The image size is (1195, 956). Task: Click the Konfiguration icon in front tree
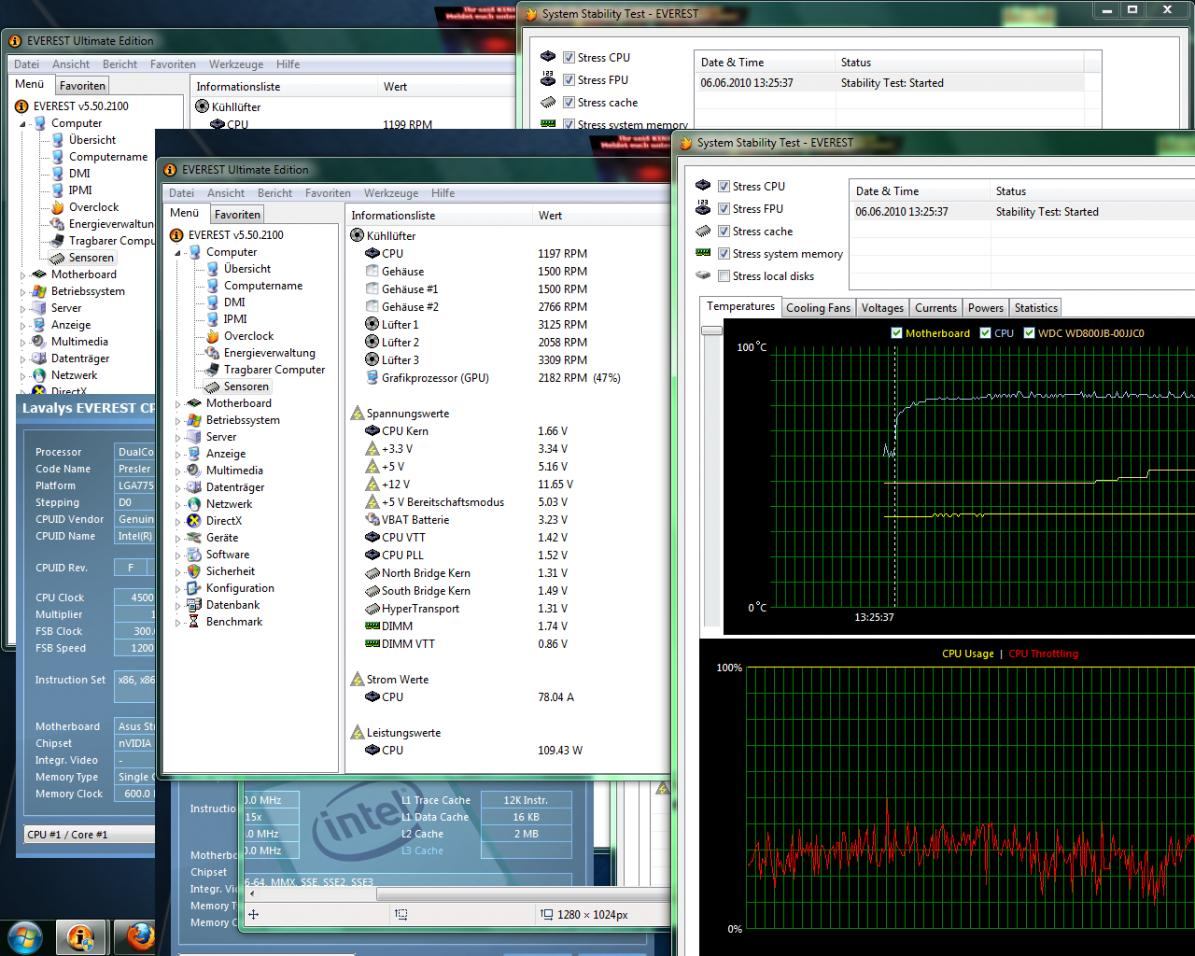pos(194,588)
